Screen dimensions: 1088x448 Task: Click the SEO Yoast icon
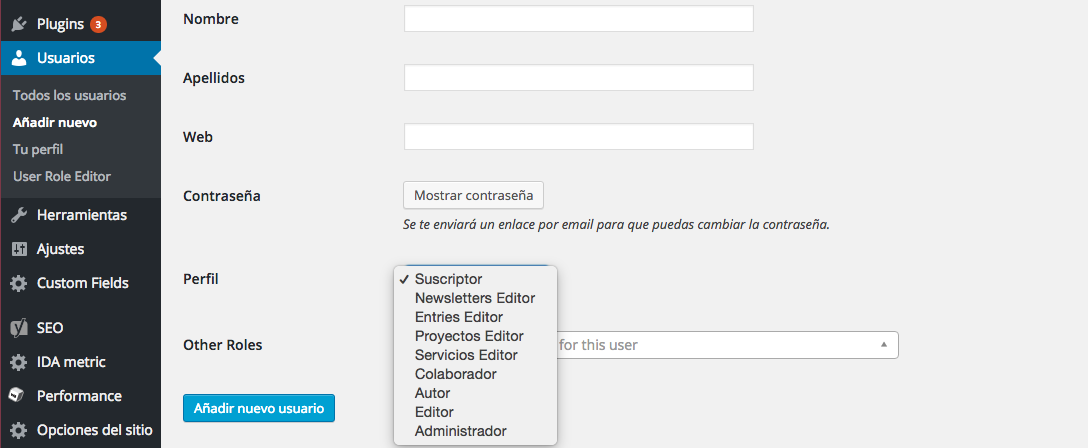pos(19,328)
